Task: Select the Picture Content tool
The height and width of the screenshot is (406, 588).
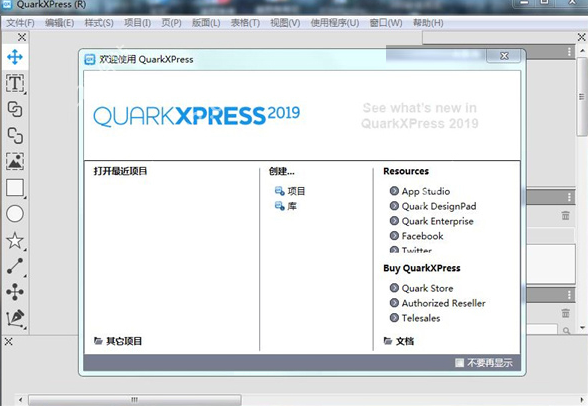Action: 15,161
